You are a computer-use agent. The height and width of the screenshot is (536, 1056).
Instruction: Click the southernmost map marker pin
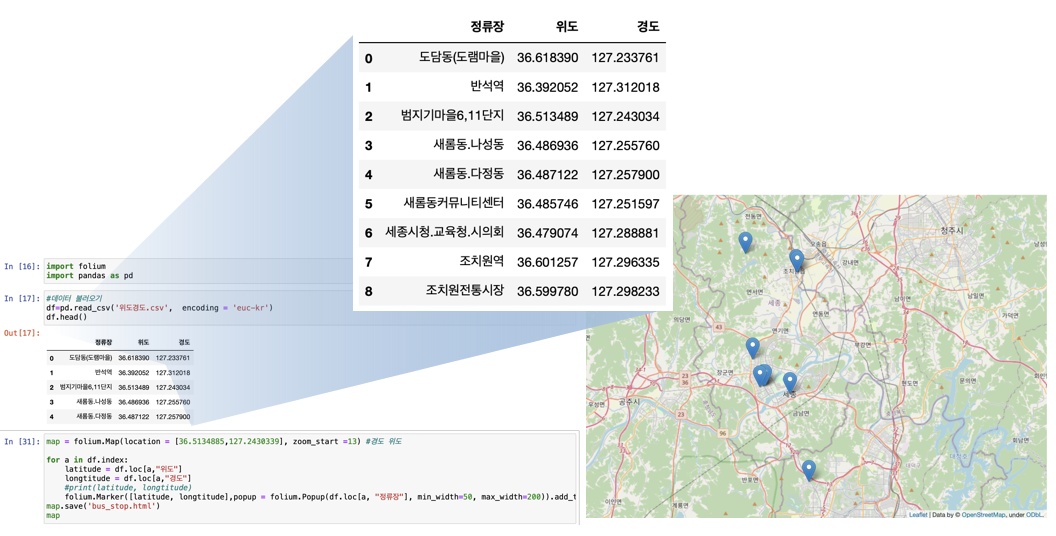(x=808, y=469)
